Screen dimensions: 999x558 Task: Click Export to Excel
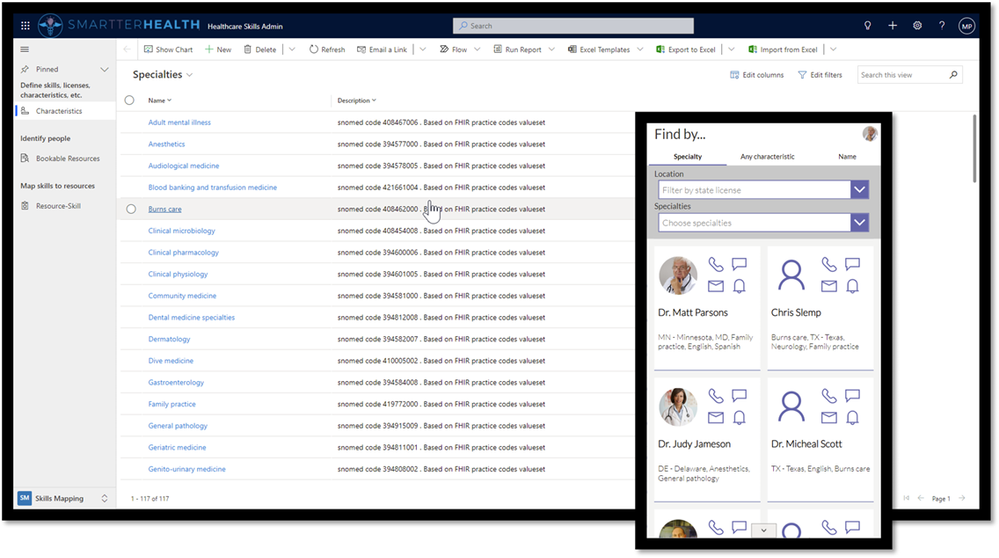pyautogui.click(x=686, y=49)
